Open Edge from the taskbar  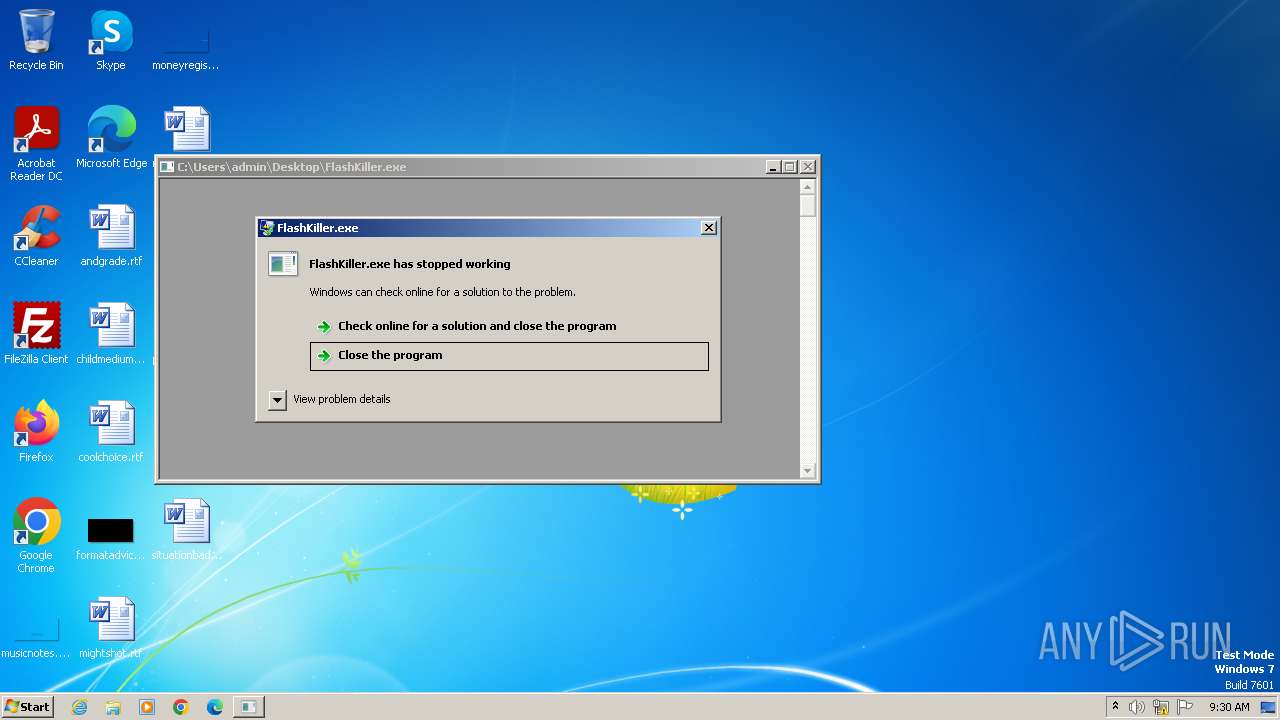pos(214,707)
